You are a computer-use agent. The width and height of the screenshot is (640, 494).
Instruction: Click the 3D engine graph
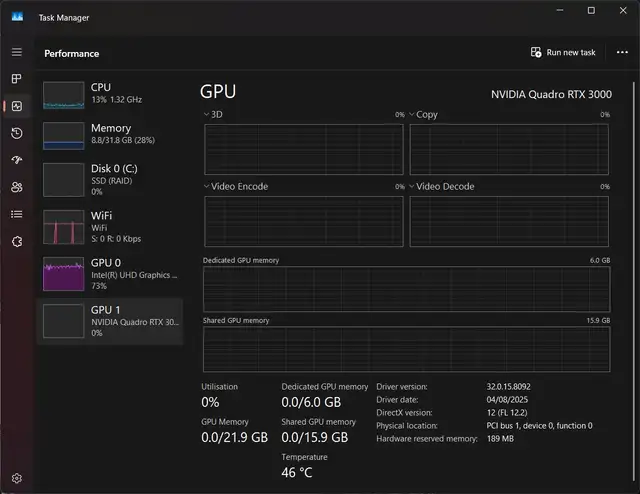(304, 149)
